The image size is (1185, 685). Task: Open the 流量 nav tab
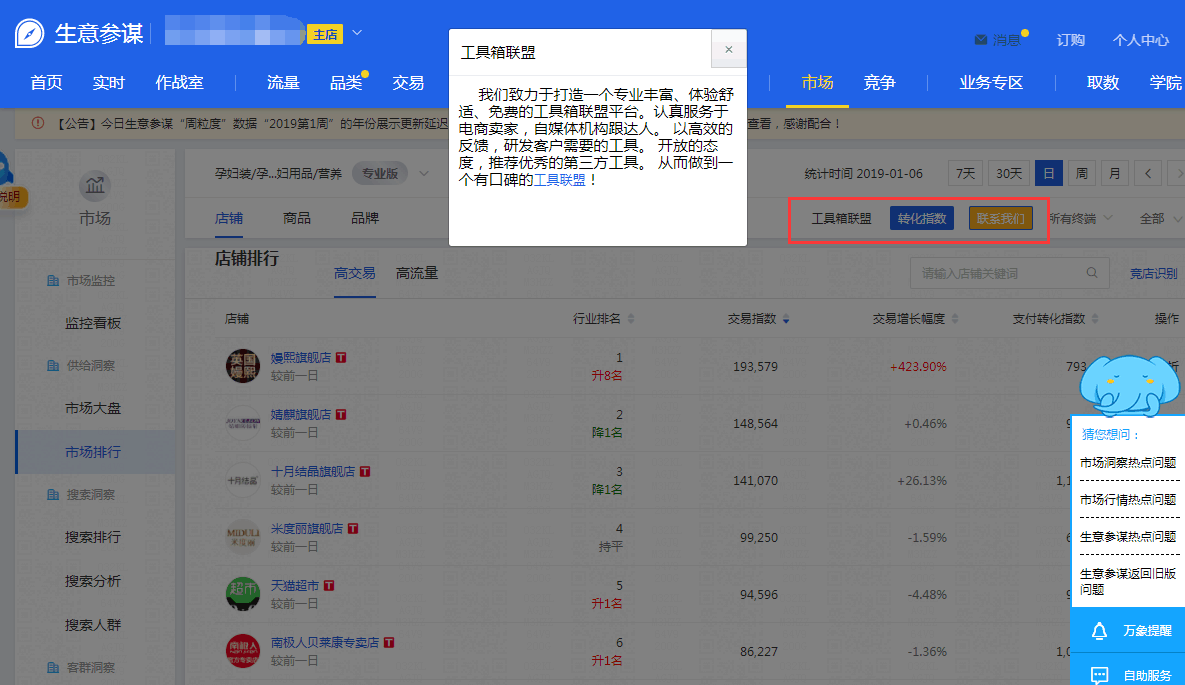point(283,82)
